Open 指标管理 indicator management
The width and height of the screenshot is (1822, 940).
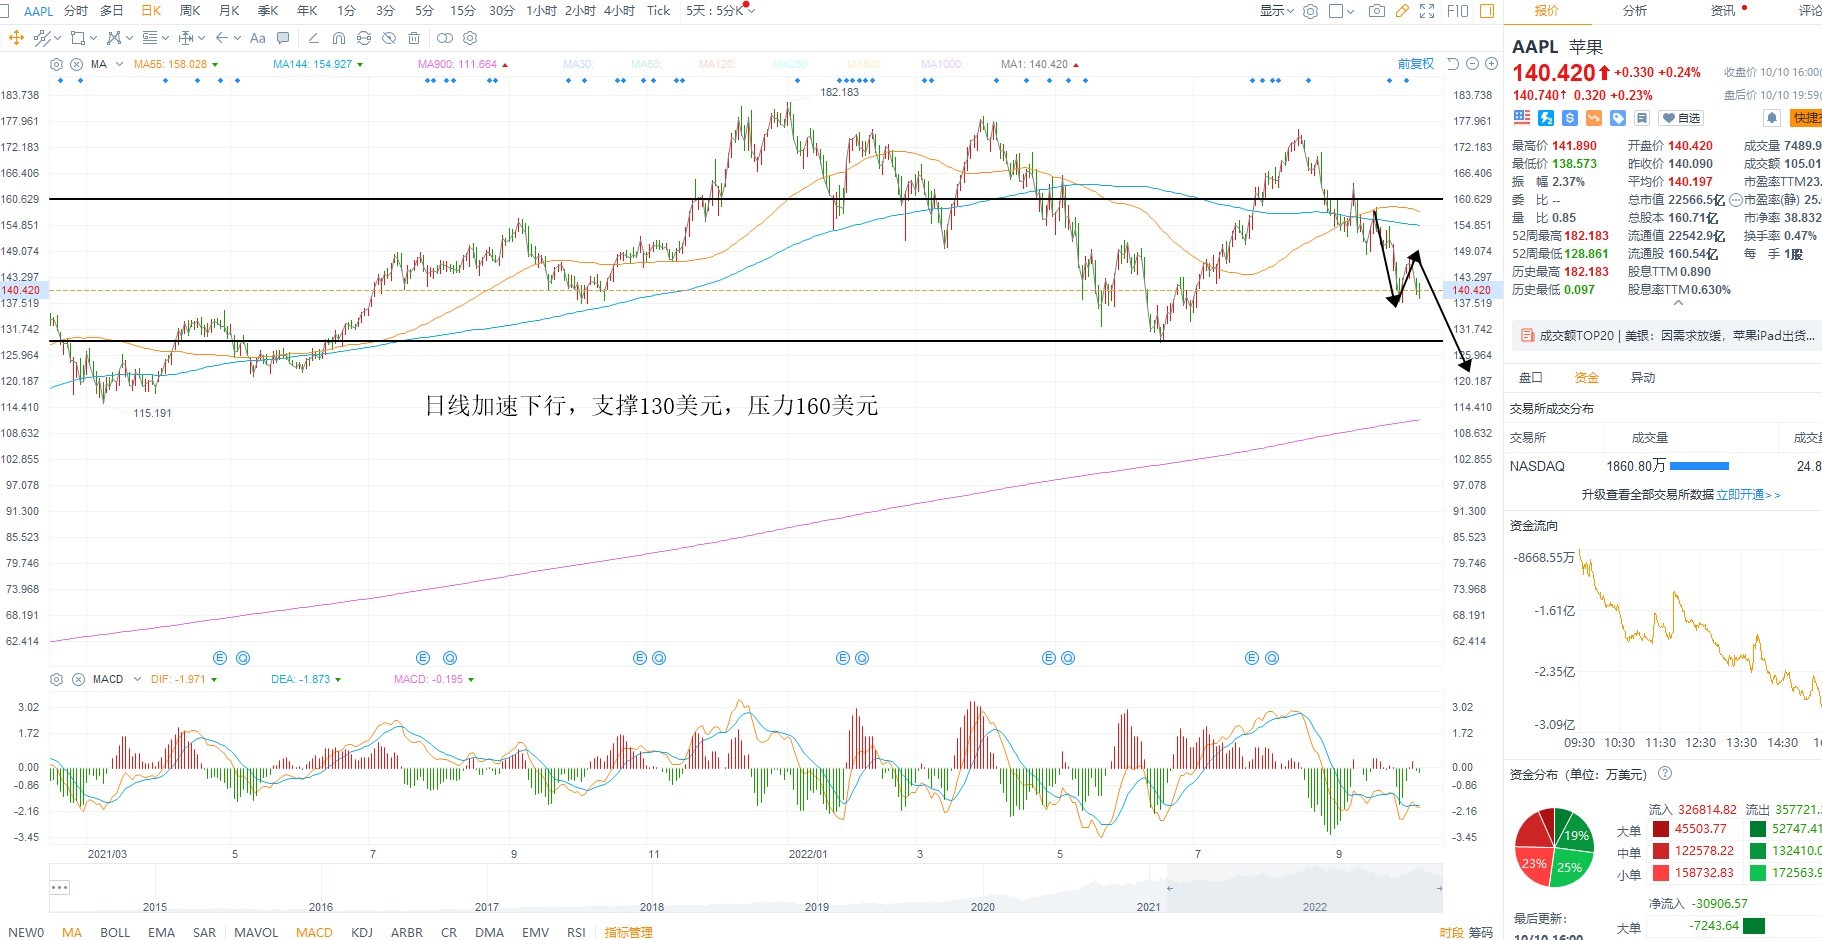(629, 932)
